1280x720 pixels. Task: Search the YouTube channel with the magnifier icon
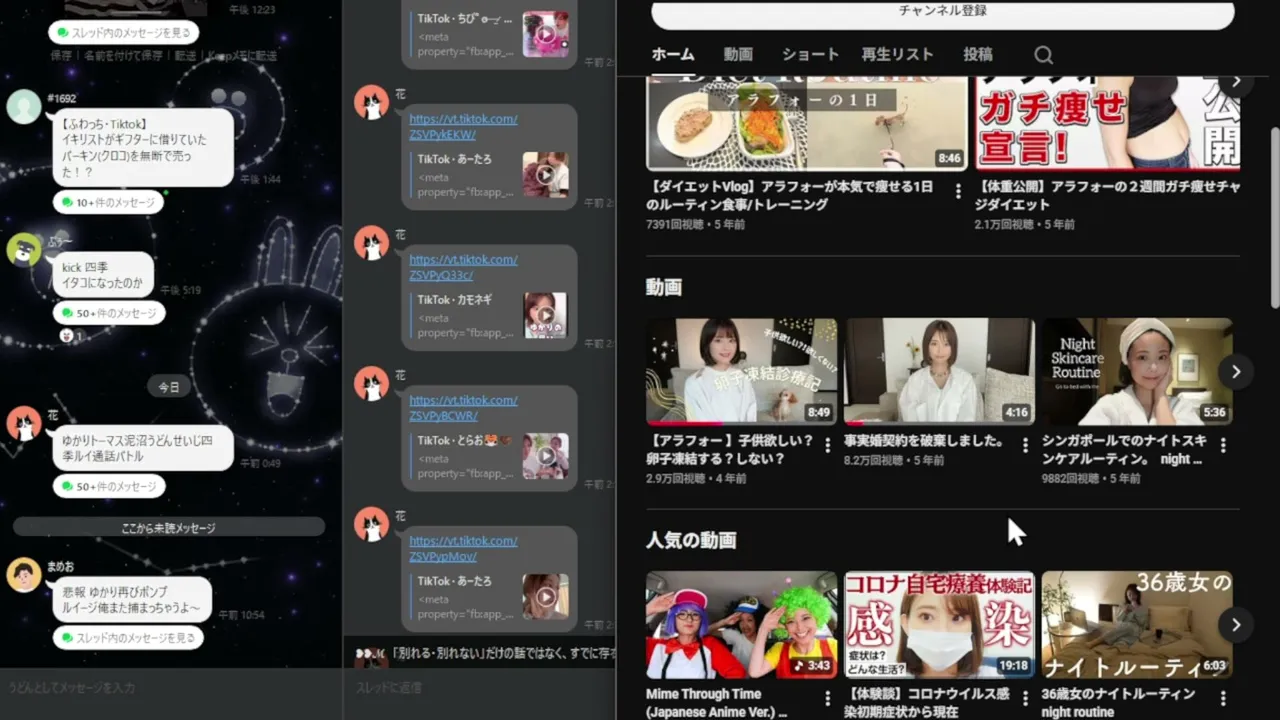1043,55
